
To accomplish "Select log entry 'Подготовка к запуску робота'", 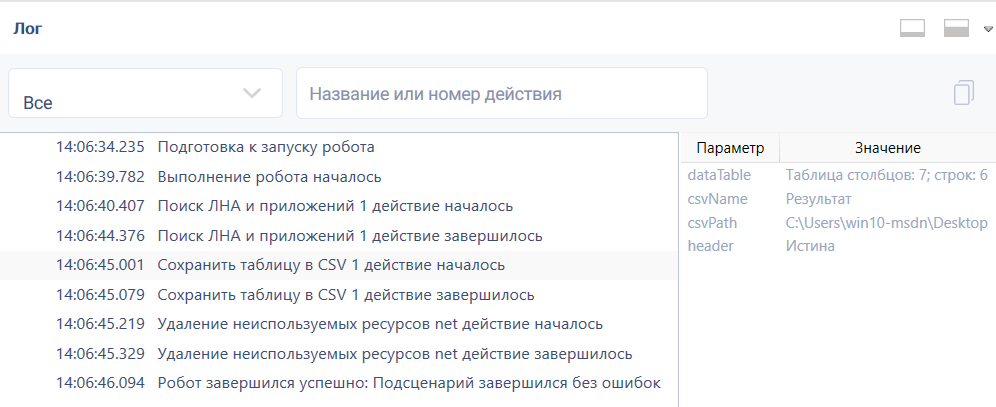I will (339, 147).
